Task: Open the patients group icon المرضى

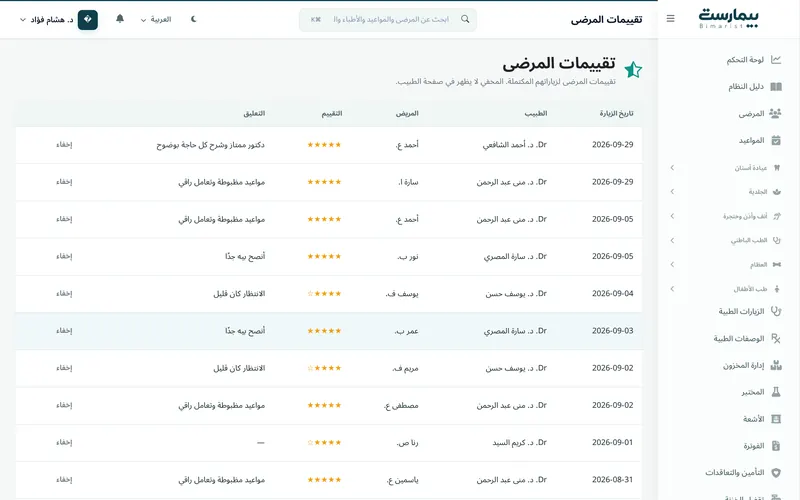Action: pyautogui.click(x=776, y=113)
